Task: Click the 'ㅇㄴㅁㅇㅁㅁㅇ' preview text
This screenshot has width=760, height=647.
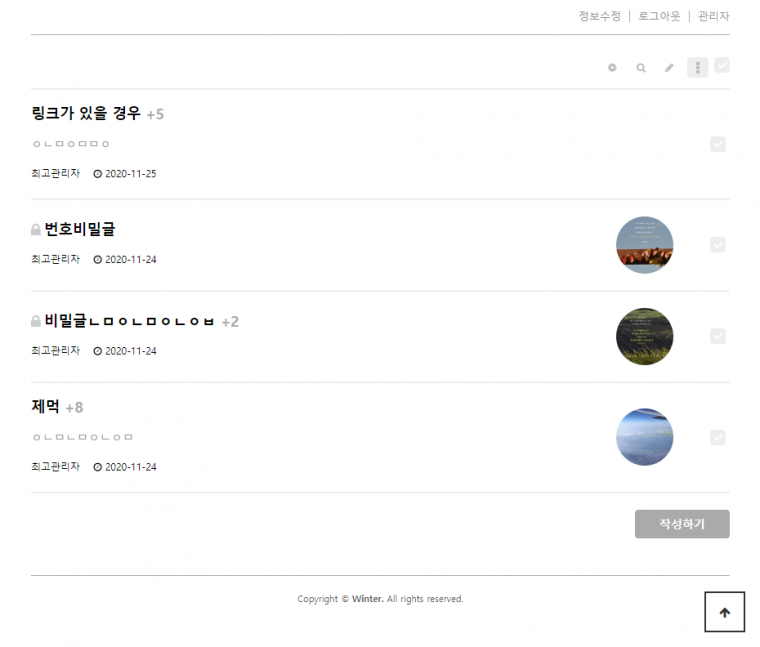Action: tap(71, 144)
